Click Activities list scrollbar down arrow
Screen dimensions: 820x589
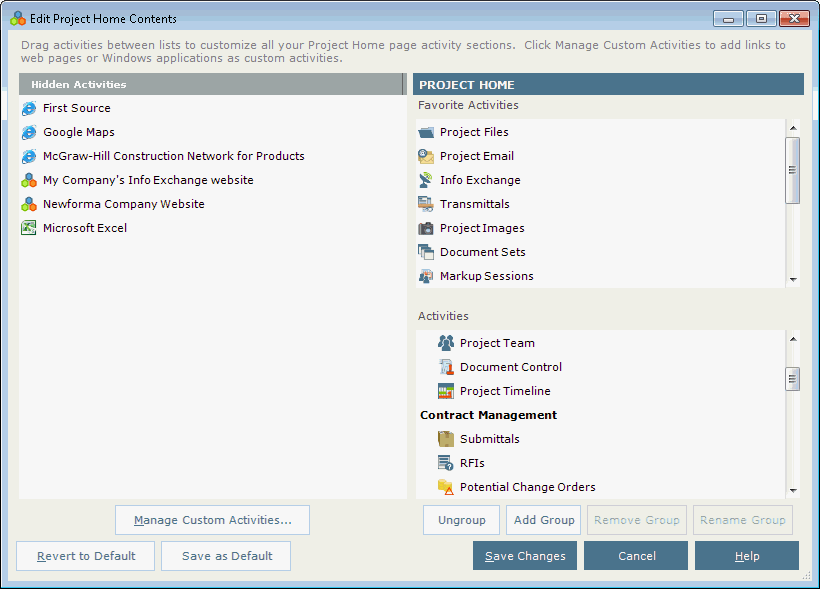click(793, 491)
